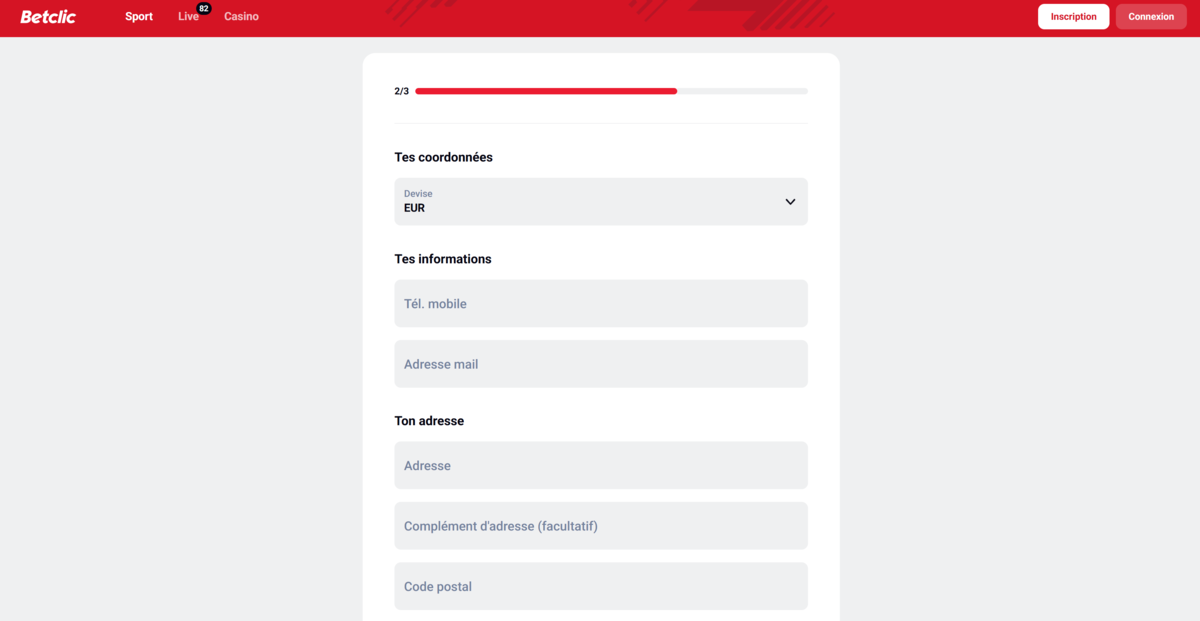
Task: Select the Adresse input field
Action: [x=600, y=466]
